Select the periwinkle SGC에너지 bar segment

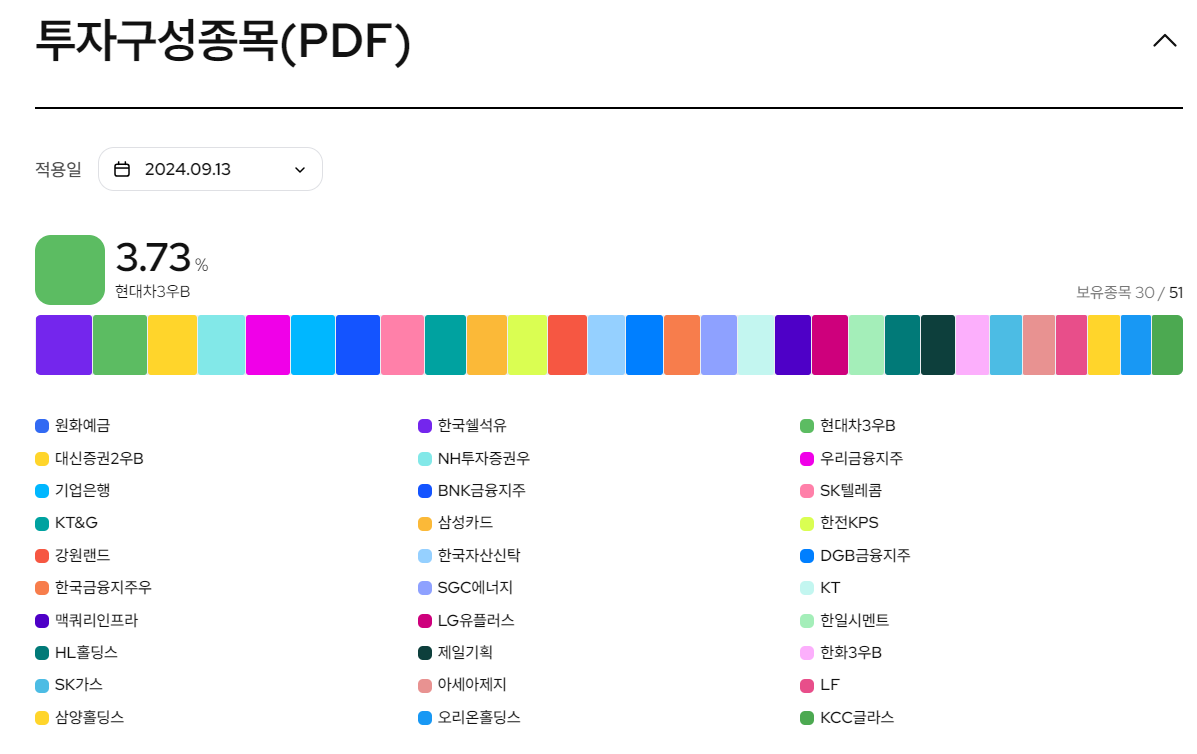pyautogui.click(x=719, y=345)
